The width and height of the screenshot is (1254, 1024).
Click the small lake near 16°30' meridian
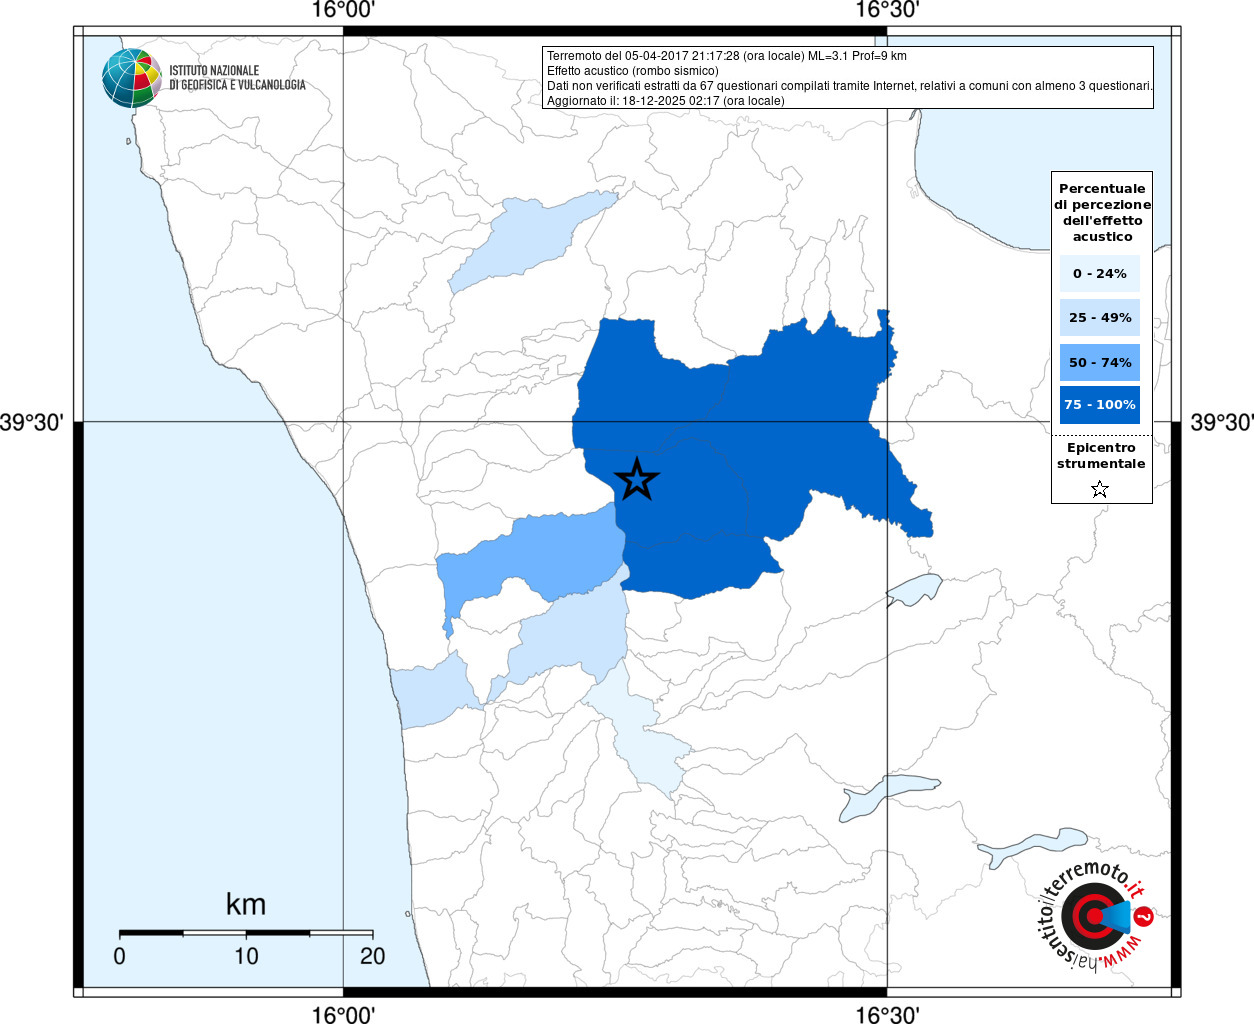pos(914,589)
